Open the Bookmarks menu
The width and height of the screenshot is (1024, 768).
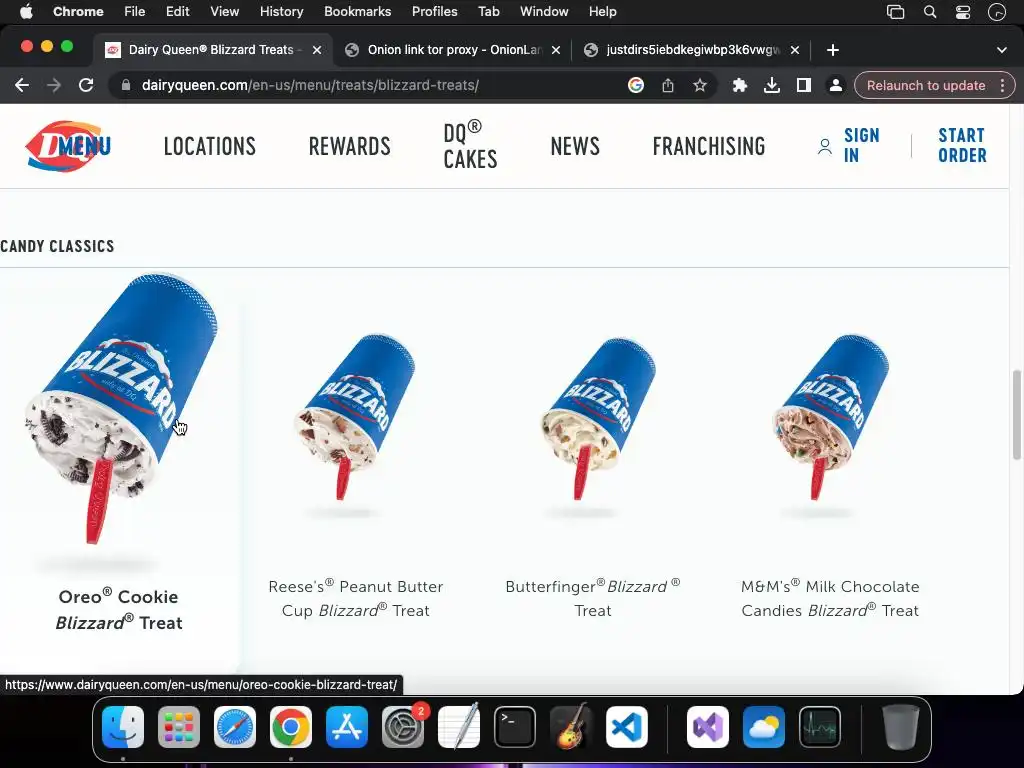click(x=357, y=12)
